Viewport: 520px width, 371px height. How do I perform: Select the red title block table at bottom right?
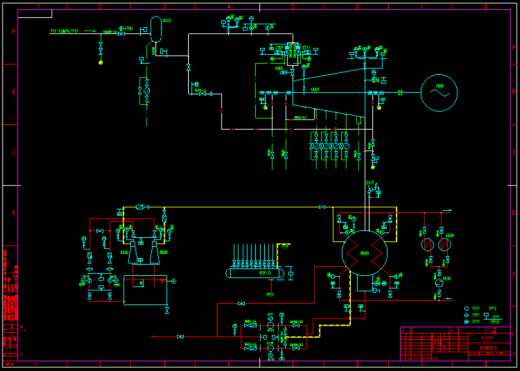pyautogui.click(x=455, y=344)
